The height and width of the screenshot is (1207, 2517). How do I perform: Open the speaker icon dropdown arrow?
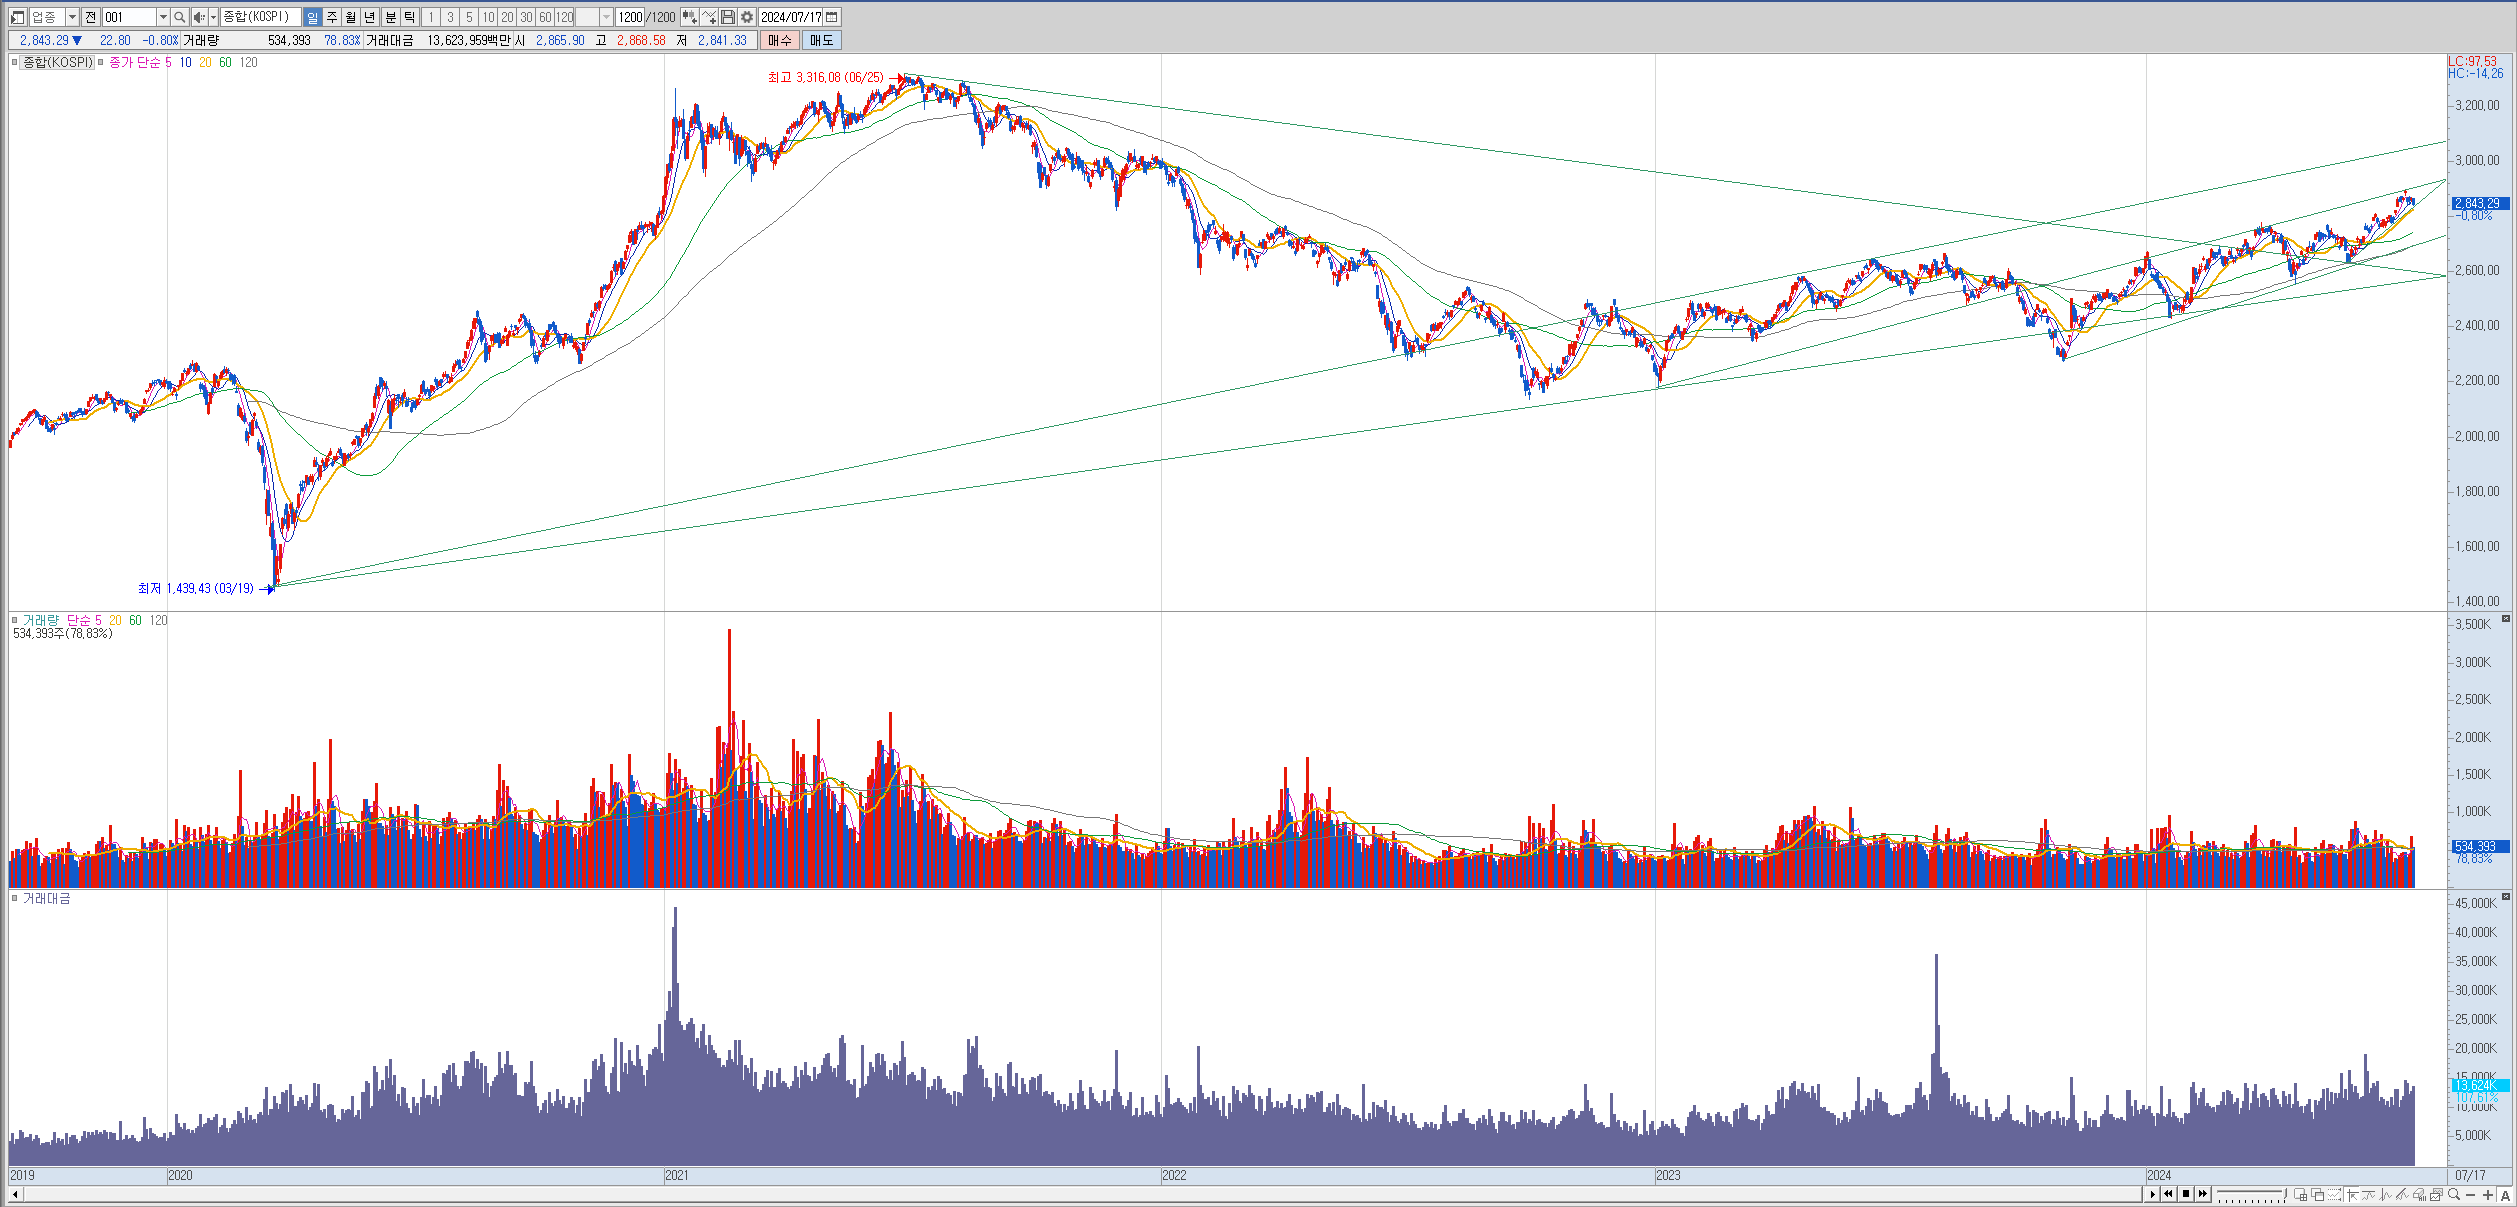pos(213,17)
